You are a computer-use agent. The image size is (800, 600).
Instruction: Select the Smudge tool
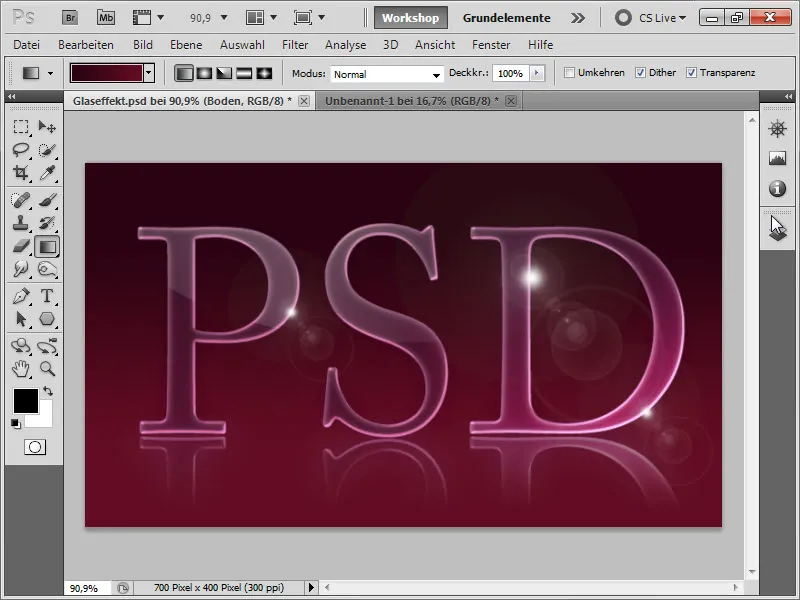(x=21, y=269)
